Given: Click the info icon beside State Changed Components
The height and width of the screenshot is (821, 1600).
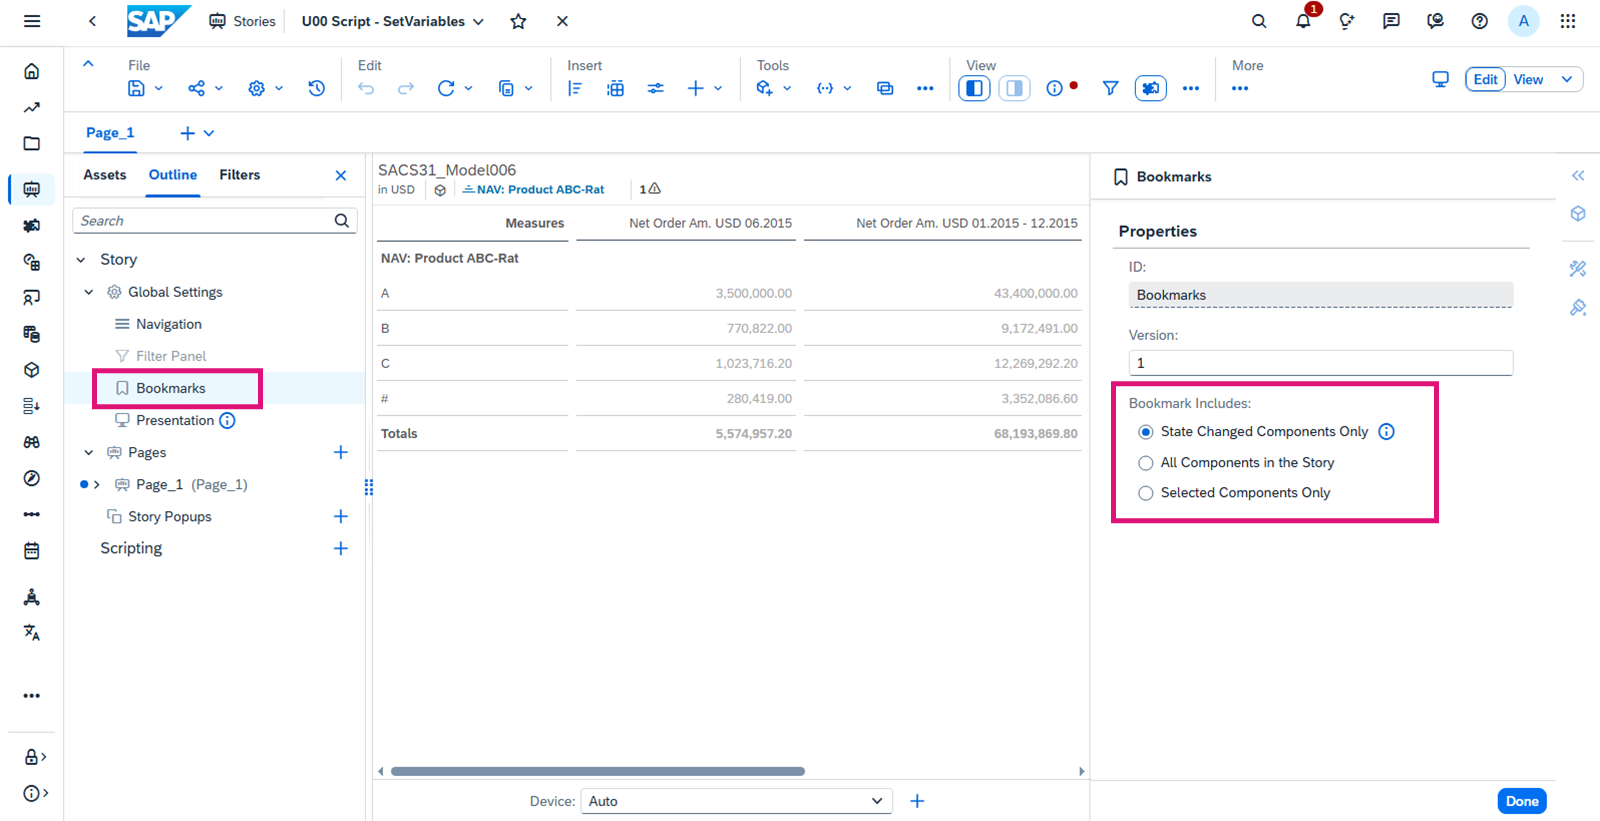Looking at the screenshot, I should (x=1386, y=432).
